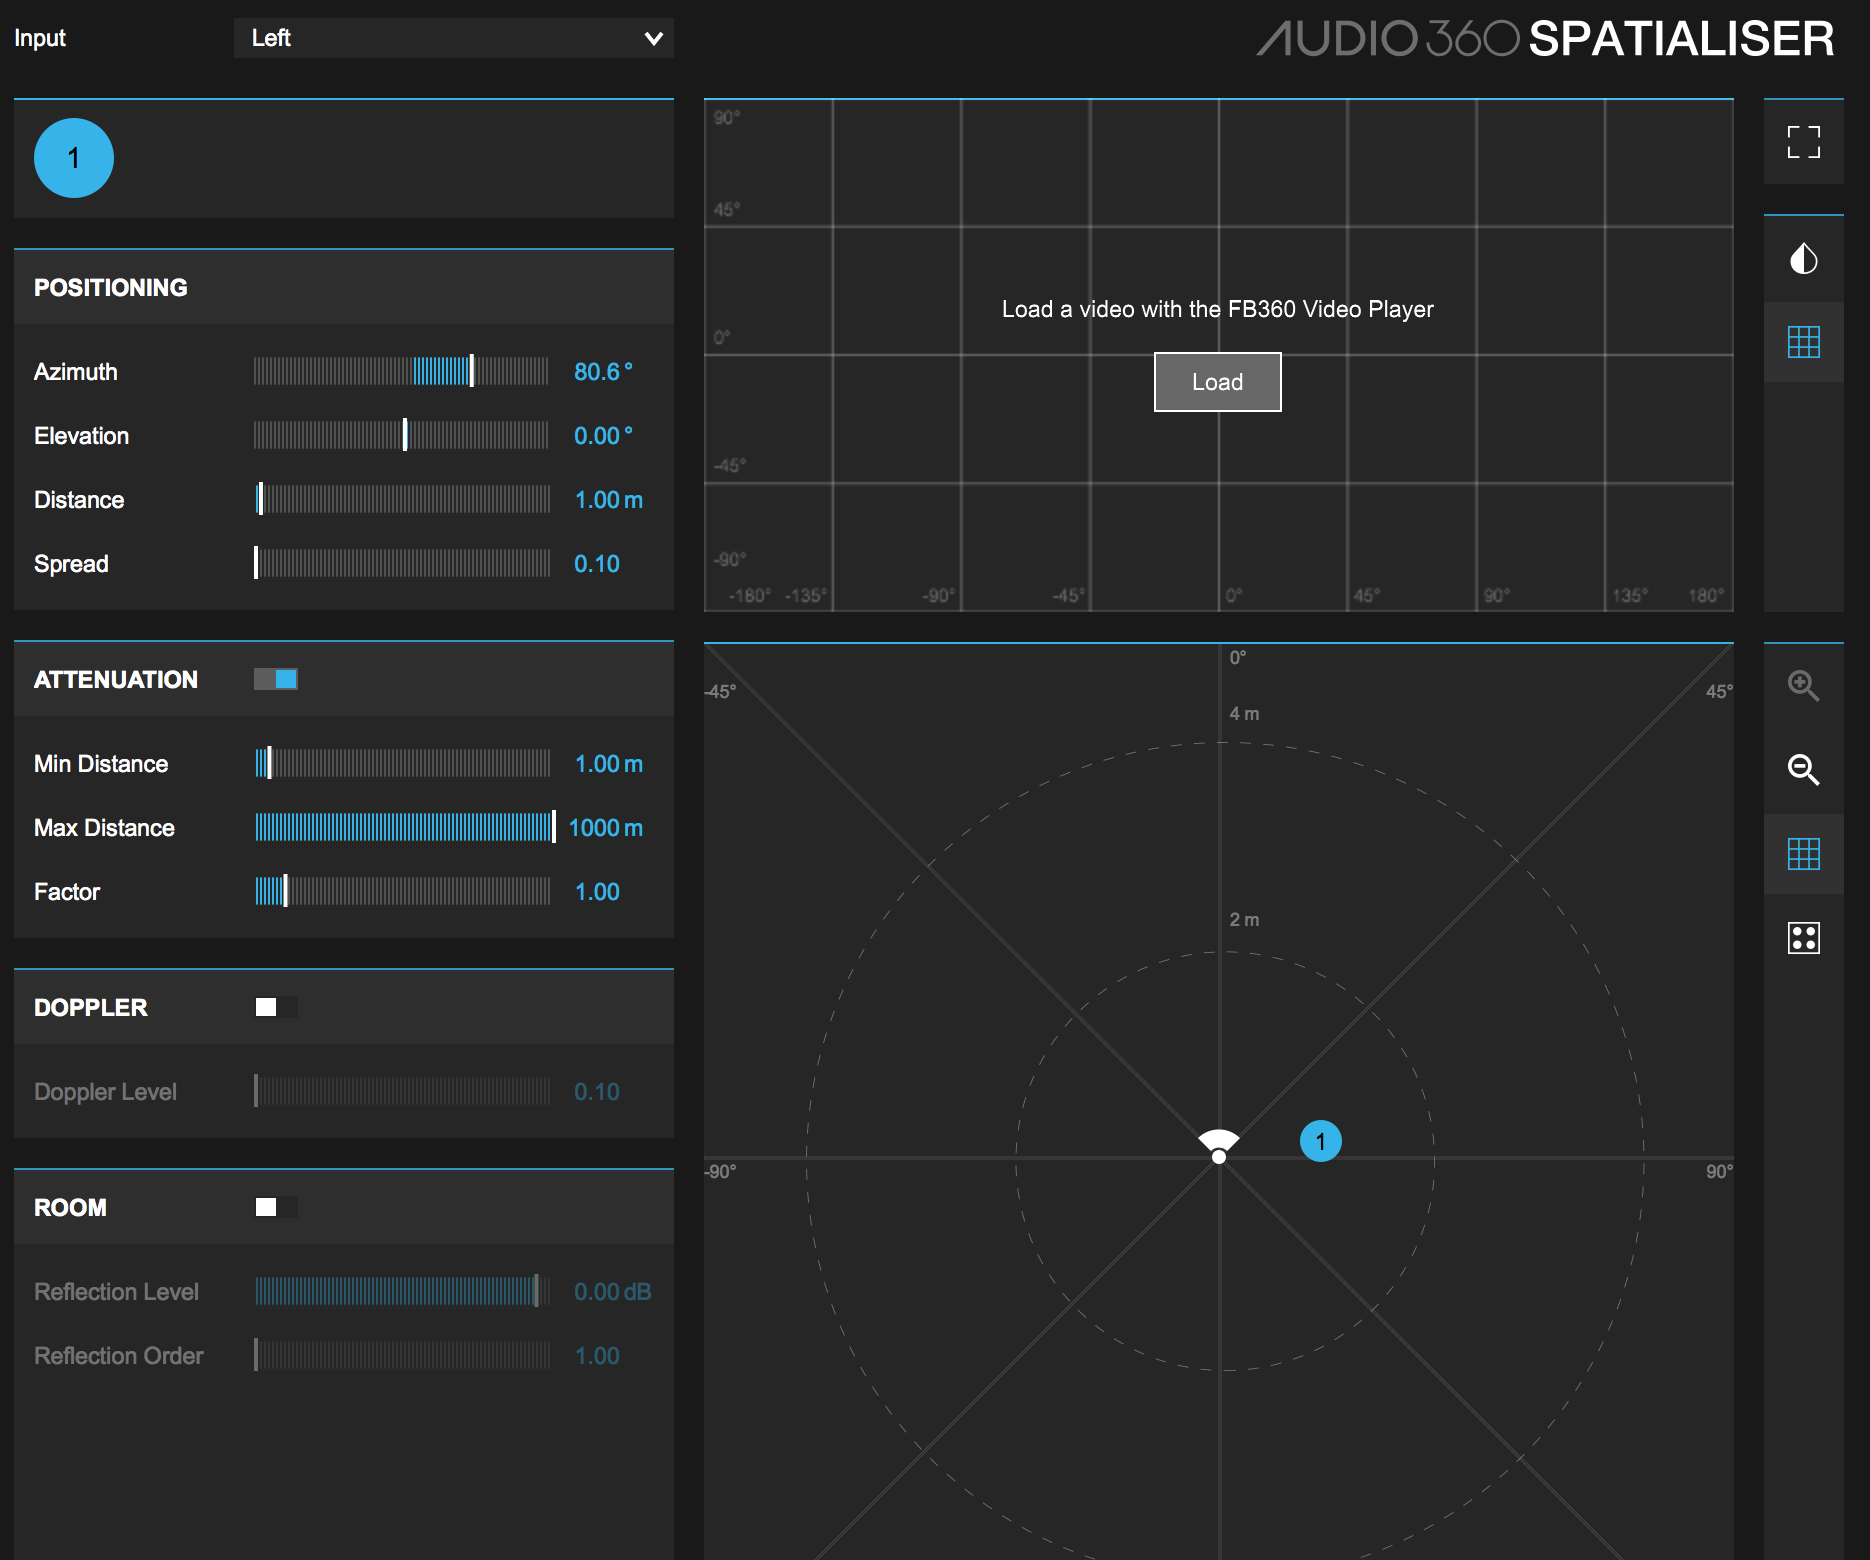Click the Reflection Order value 1.00
The width and height of the screenshot is (1870, 1560).
point(597,1356)
